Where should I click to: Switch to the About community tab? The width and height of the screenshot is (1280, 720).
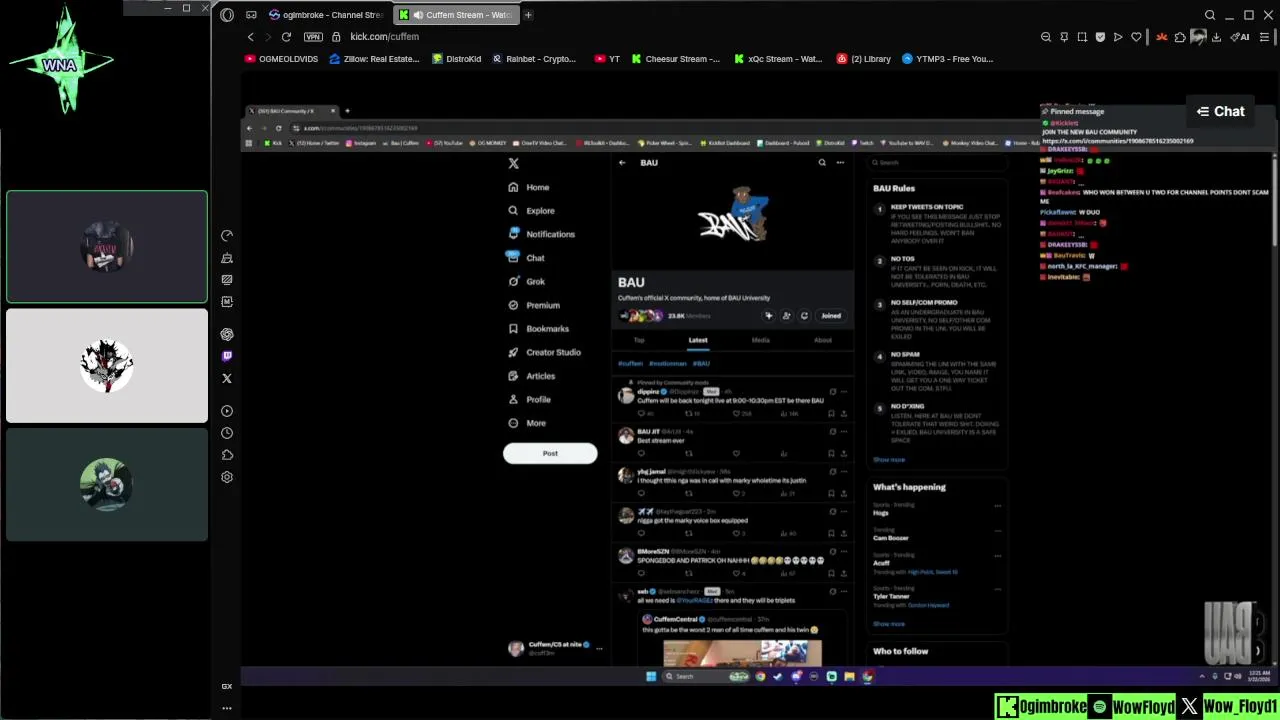[823, 340]
